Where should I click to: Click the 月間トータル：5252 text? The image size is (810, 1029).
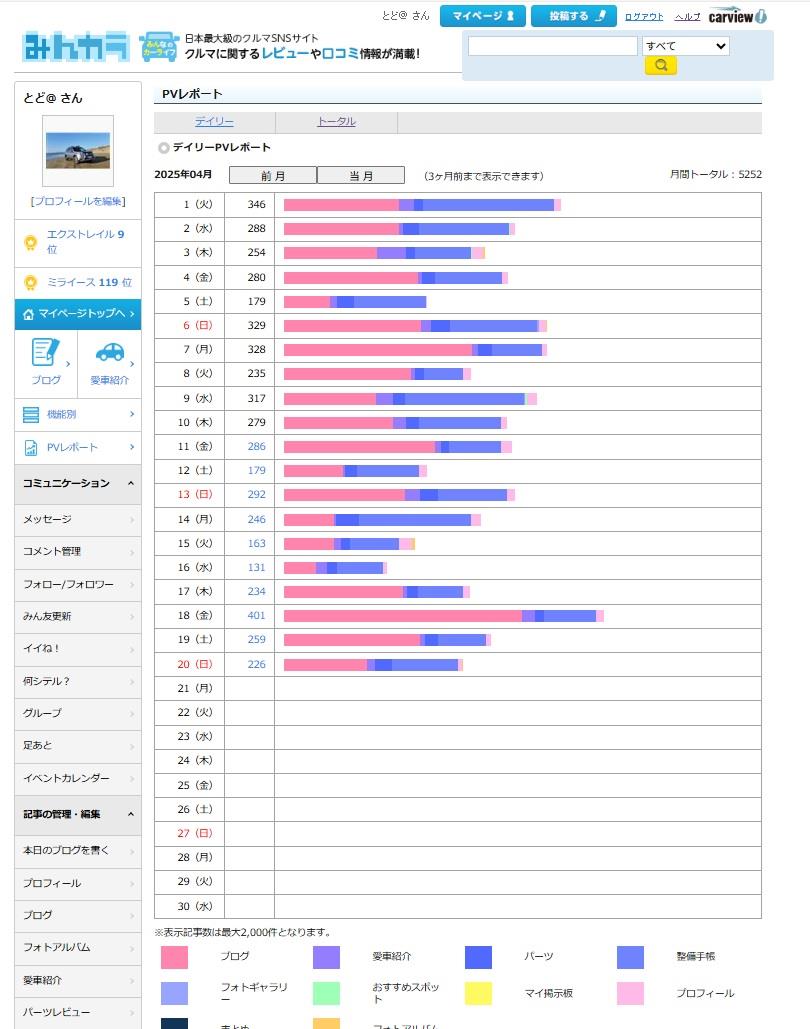pos(715,175)
